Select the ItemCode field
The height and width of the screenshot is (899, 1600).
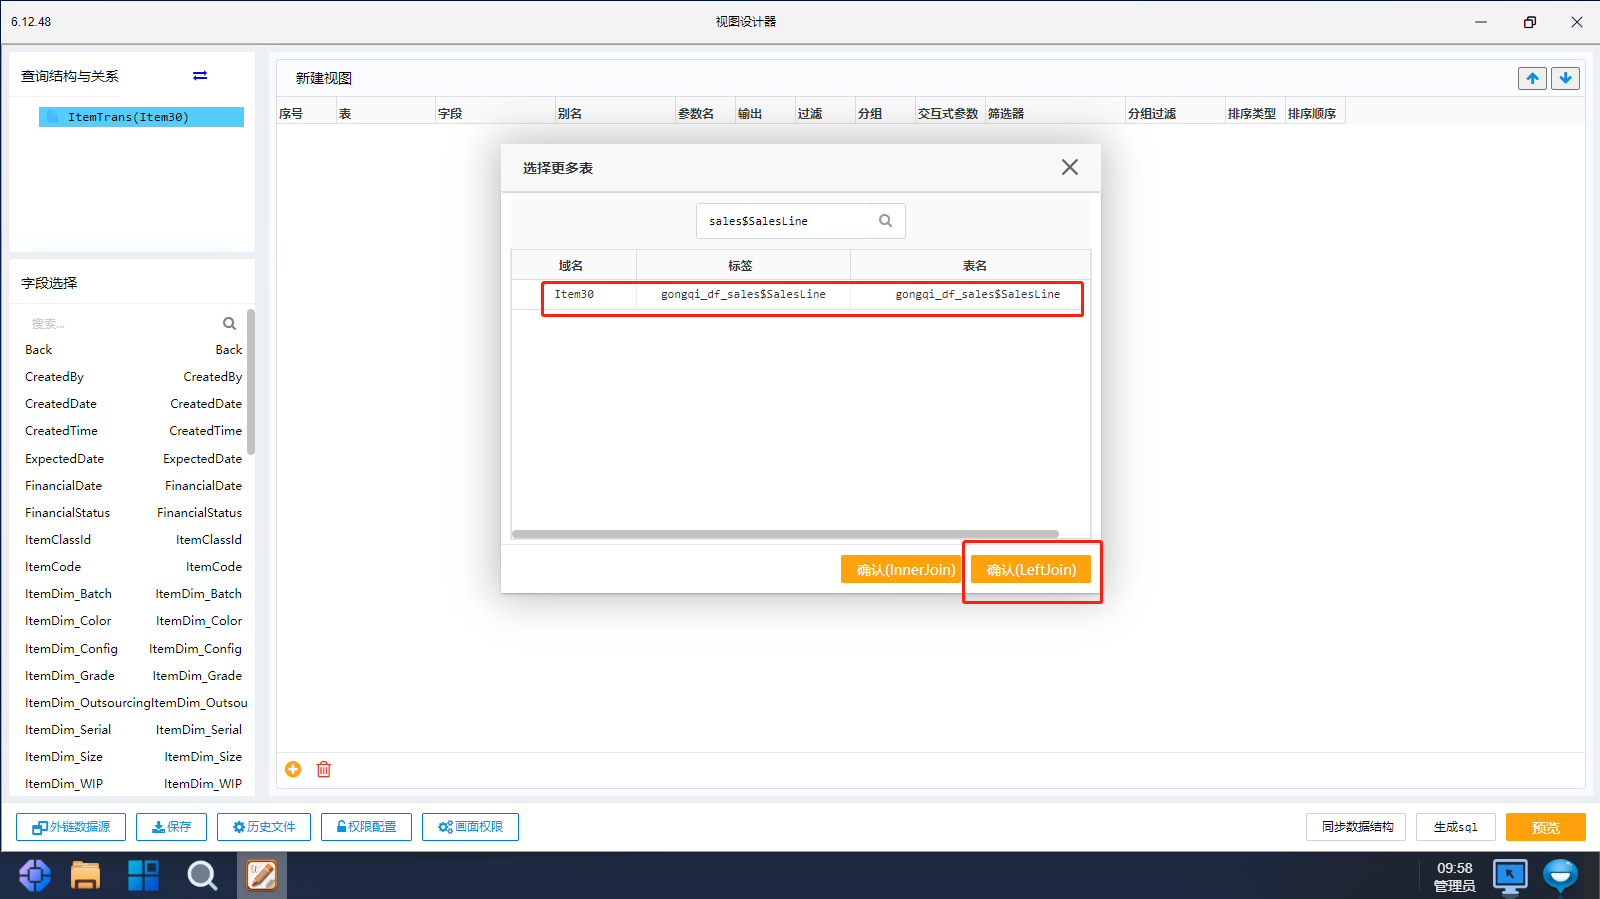[133, 567]
